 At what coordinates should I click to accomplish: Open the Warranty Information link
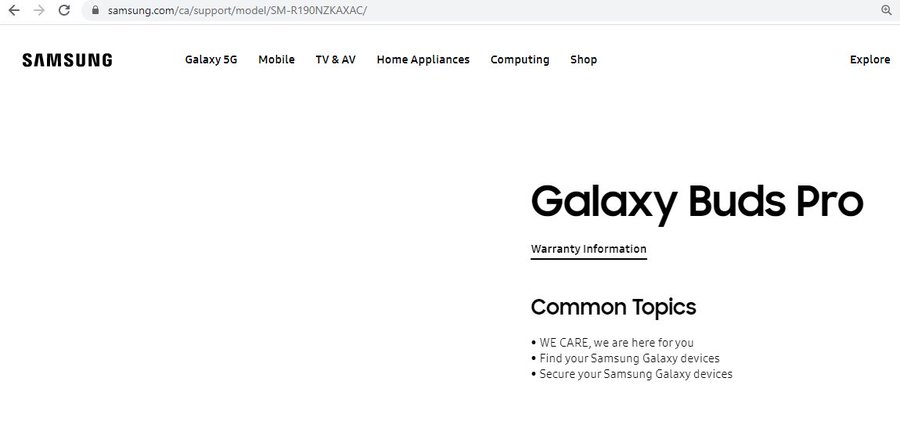tap(588, 249)
